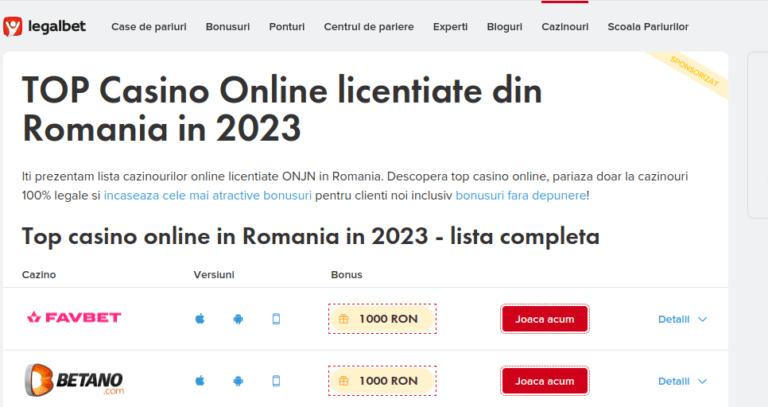Open incaseaza cele mai atractive bonusuri link
The height and width of the screenshot is (407, 768).
pyautogui.click(x=207, y=195)
